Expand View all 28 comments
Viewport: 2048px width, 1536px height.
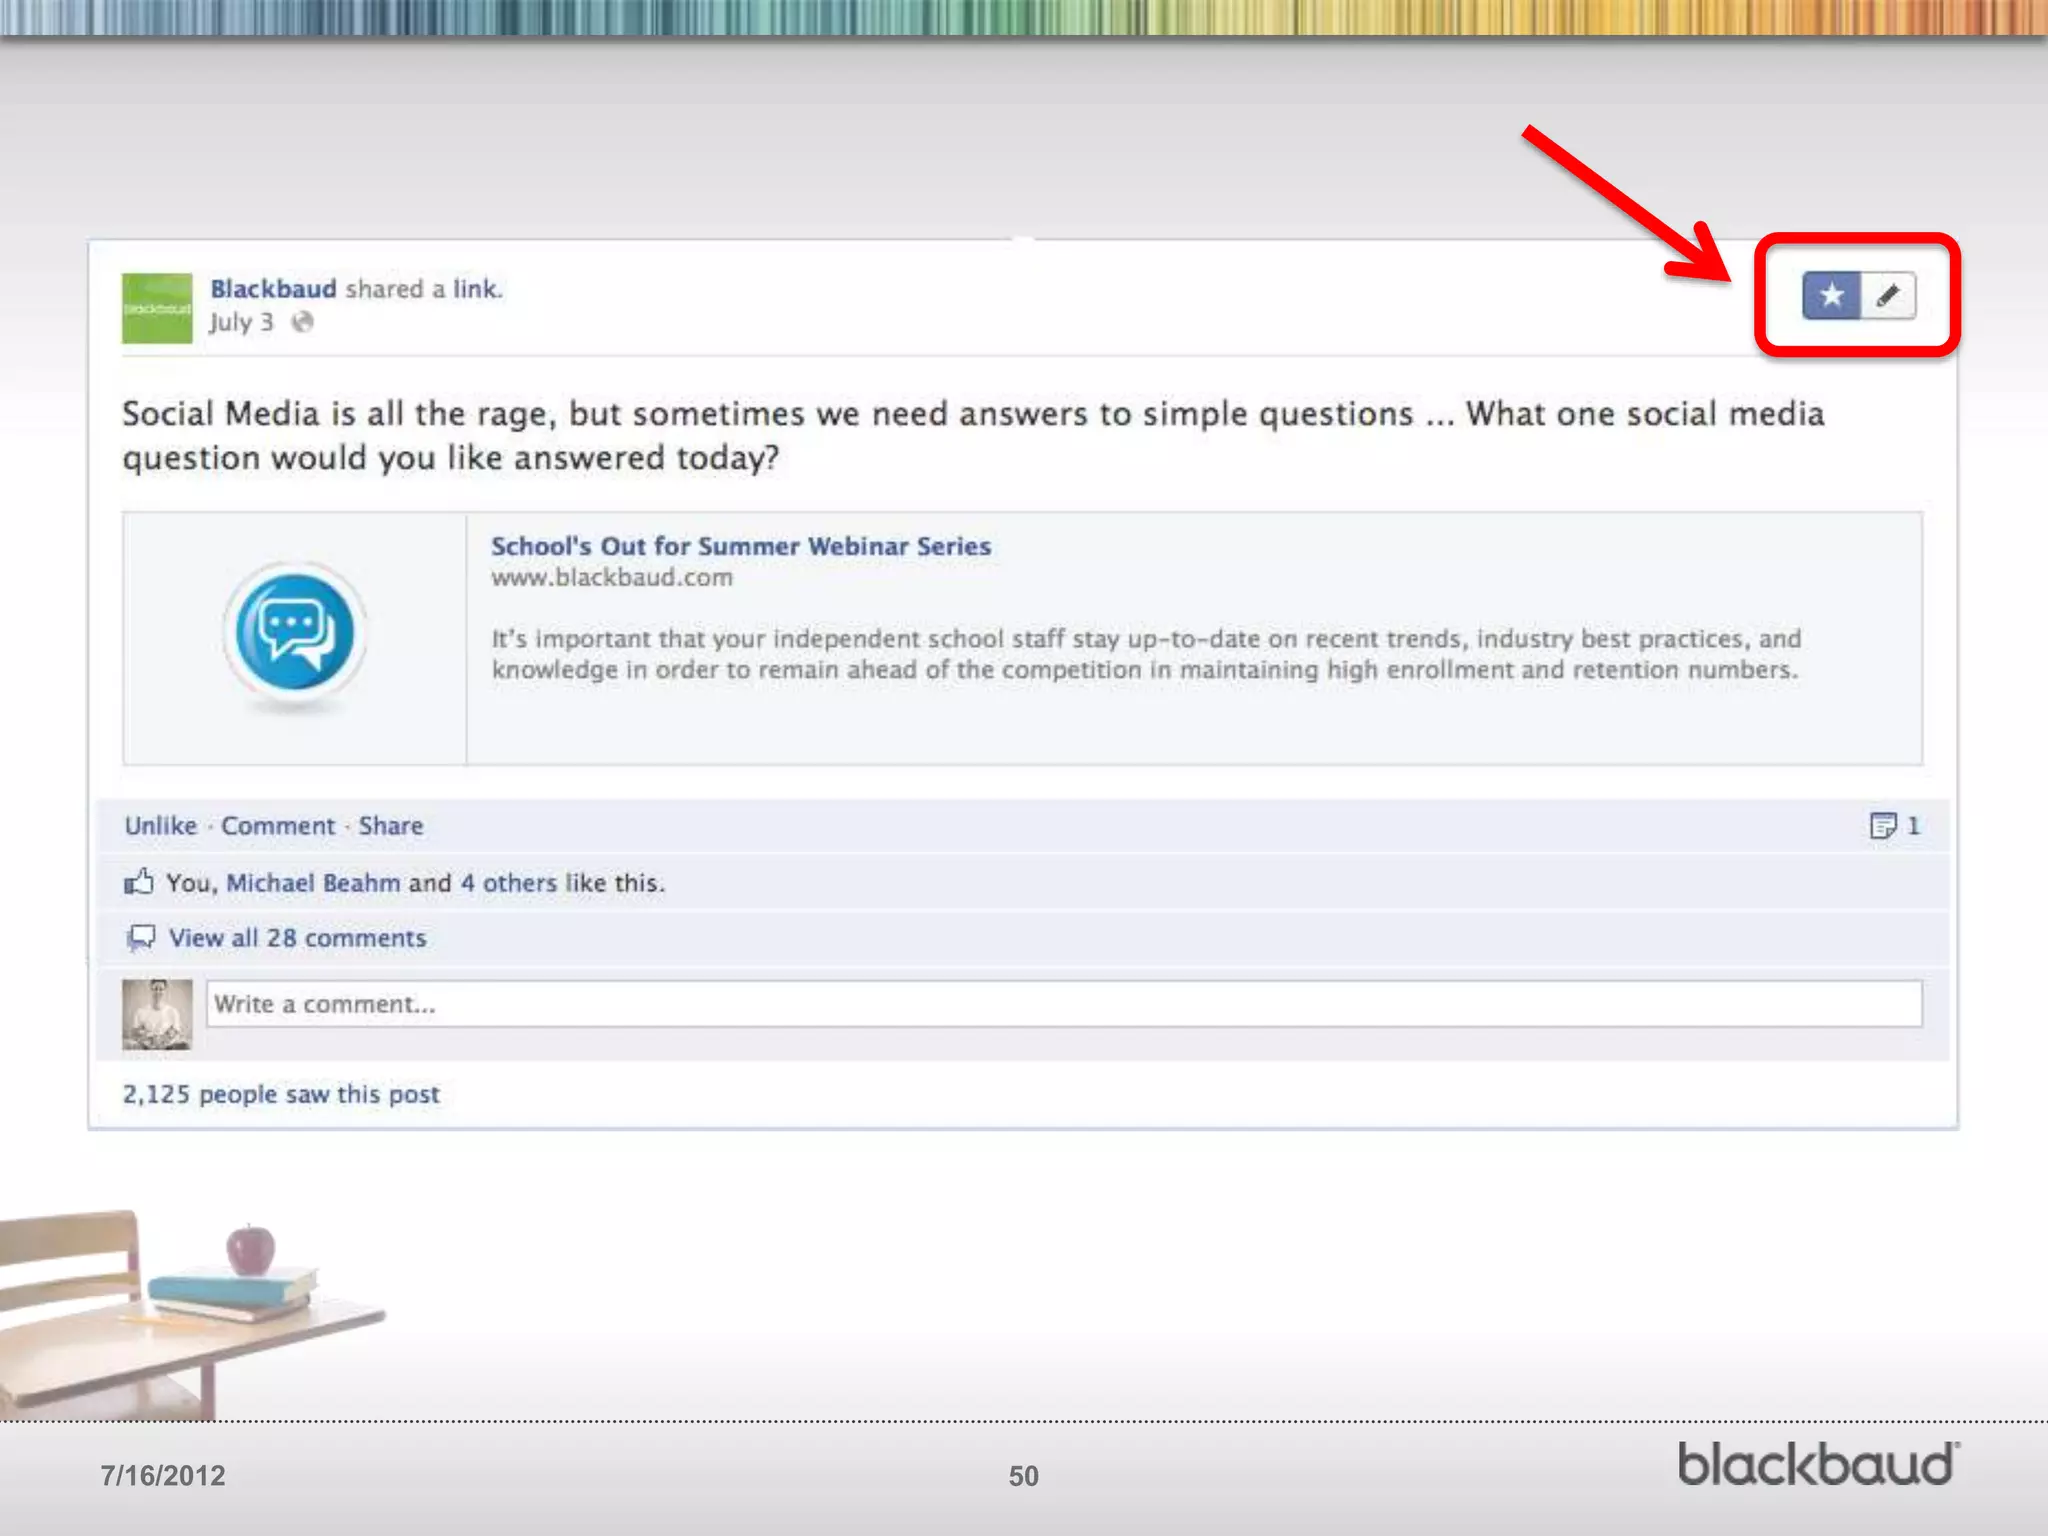[x=297, y=938]
